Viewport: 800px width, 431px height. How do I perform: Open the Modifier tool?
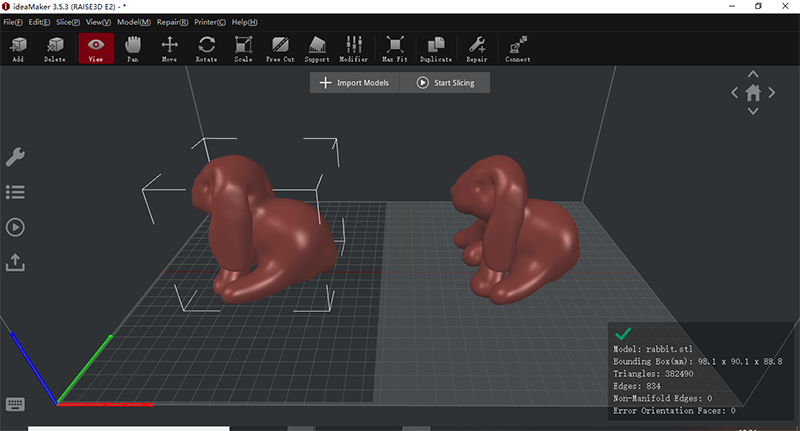pyautogui.click(x=354, y=49)
